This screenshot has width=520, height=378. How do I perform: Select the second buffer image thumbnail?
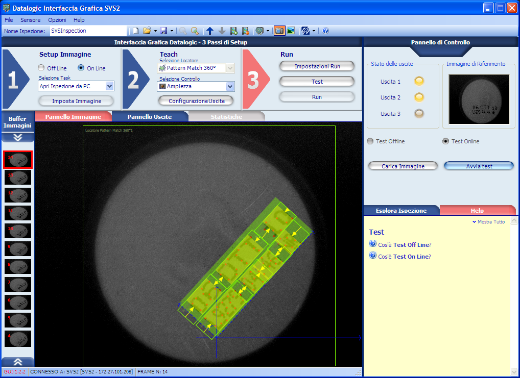click(x=18, y=177)
